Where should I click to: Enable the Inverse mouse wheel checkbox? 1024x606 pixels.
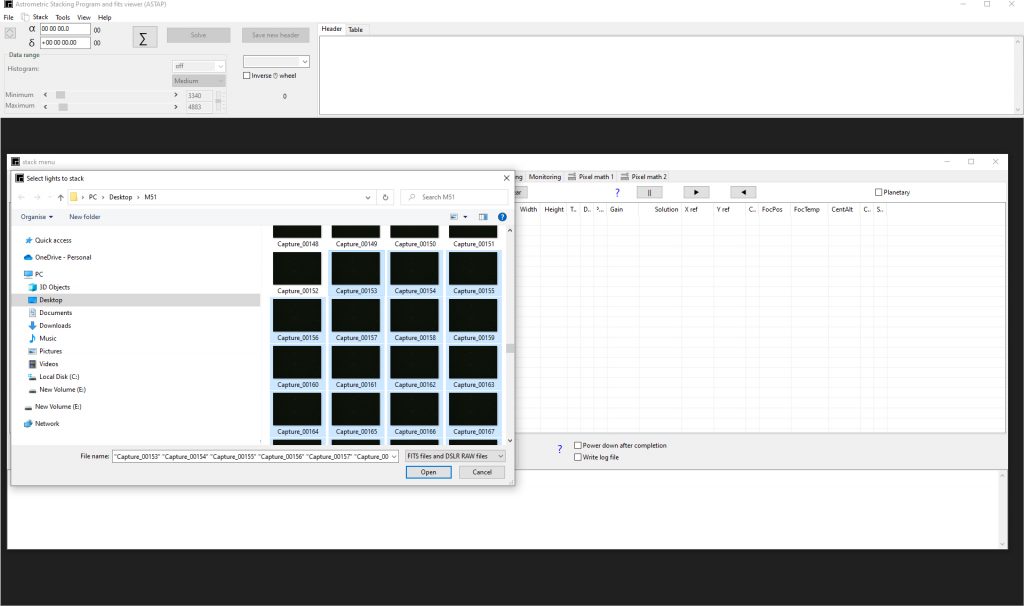tap(246, 76)
